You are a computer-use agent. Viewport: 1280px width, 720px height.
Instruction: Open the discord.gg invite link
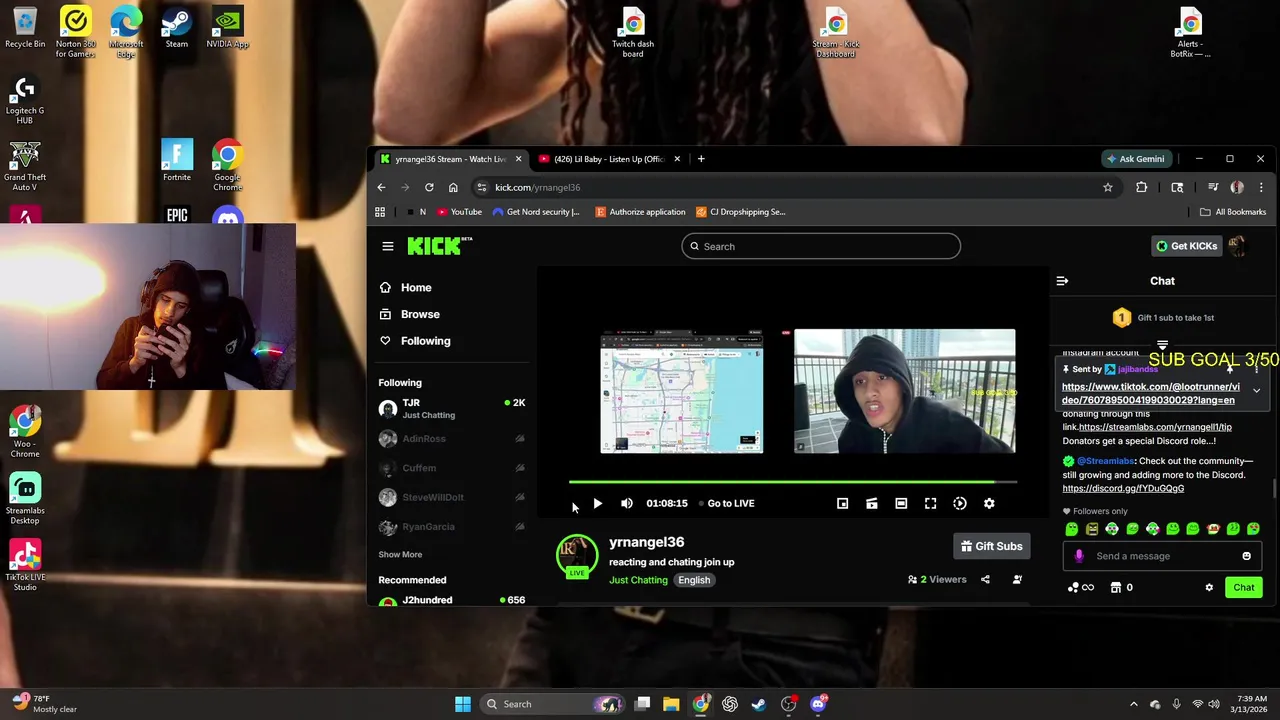tap(1123, 488)
